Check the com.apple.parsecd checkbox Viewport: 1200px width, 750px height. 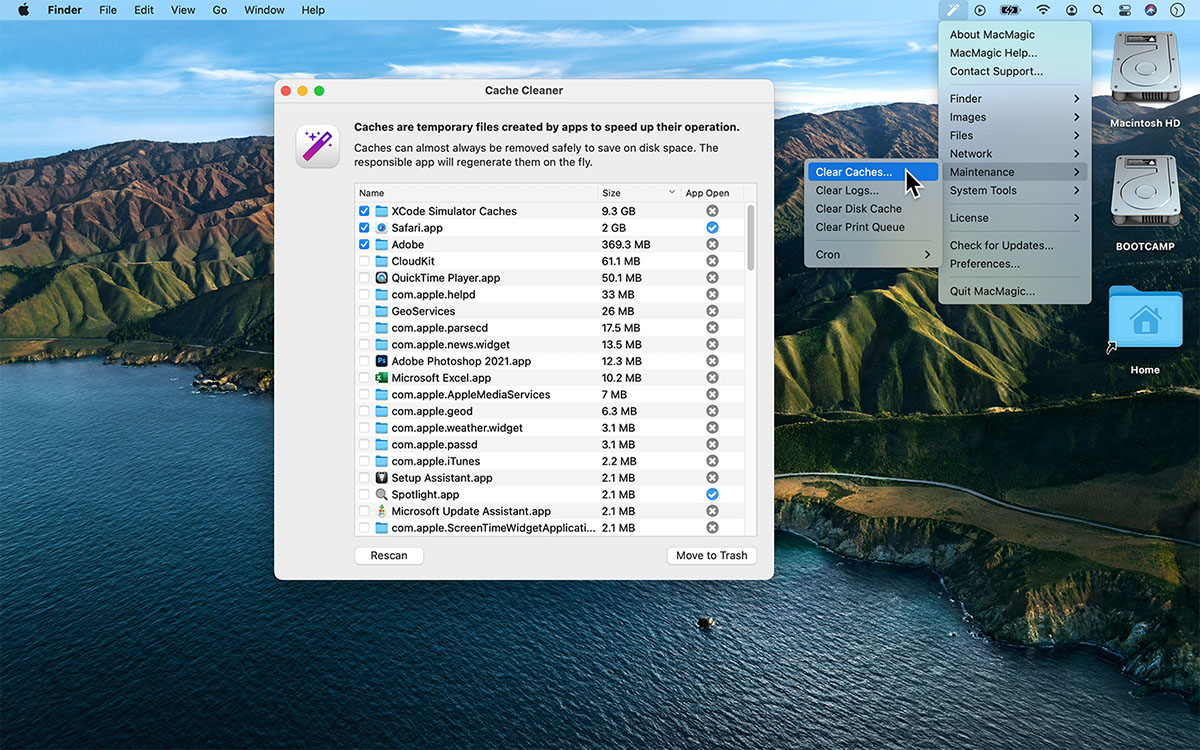[x=364, y=328]
